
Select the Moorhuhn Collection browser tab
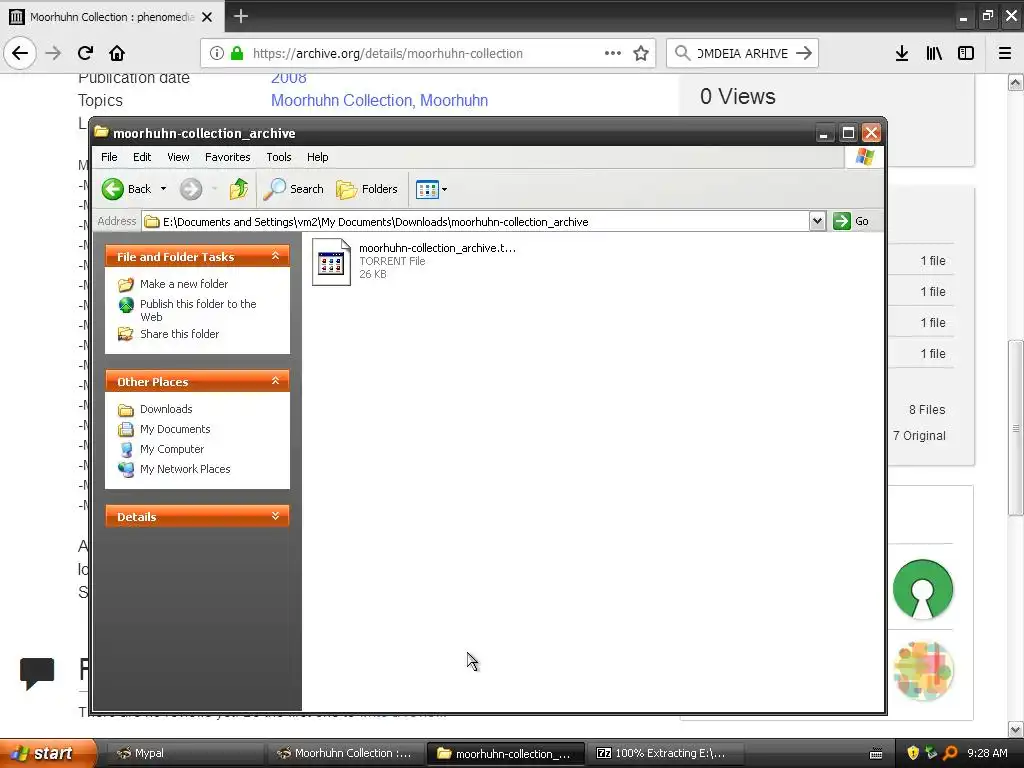coord(112,17)
